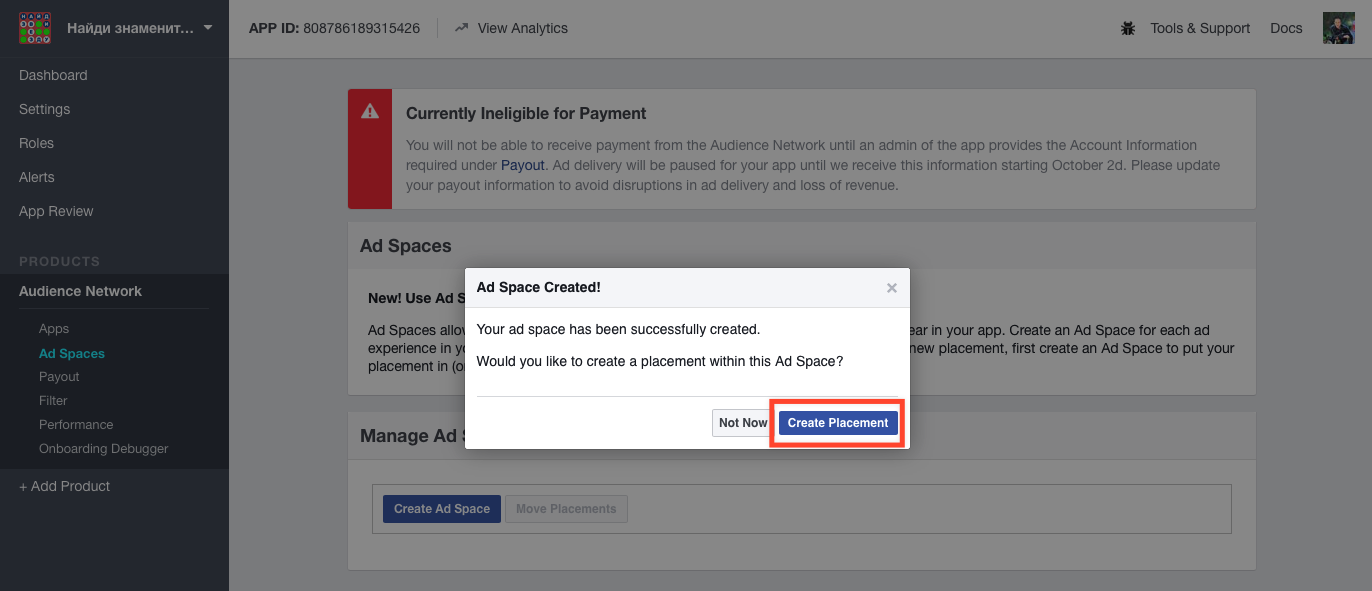
Task: Click the red warning triangle icon
Action: tap(370, 111)
